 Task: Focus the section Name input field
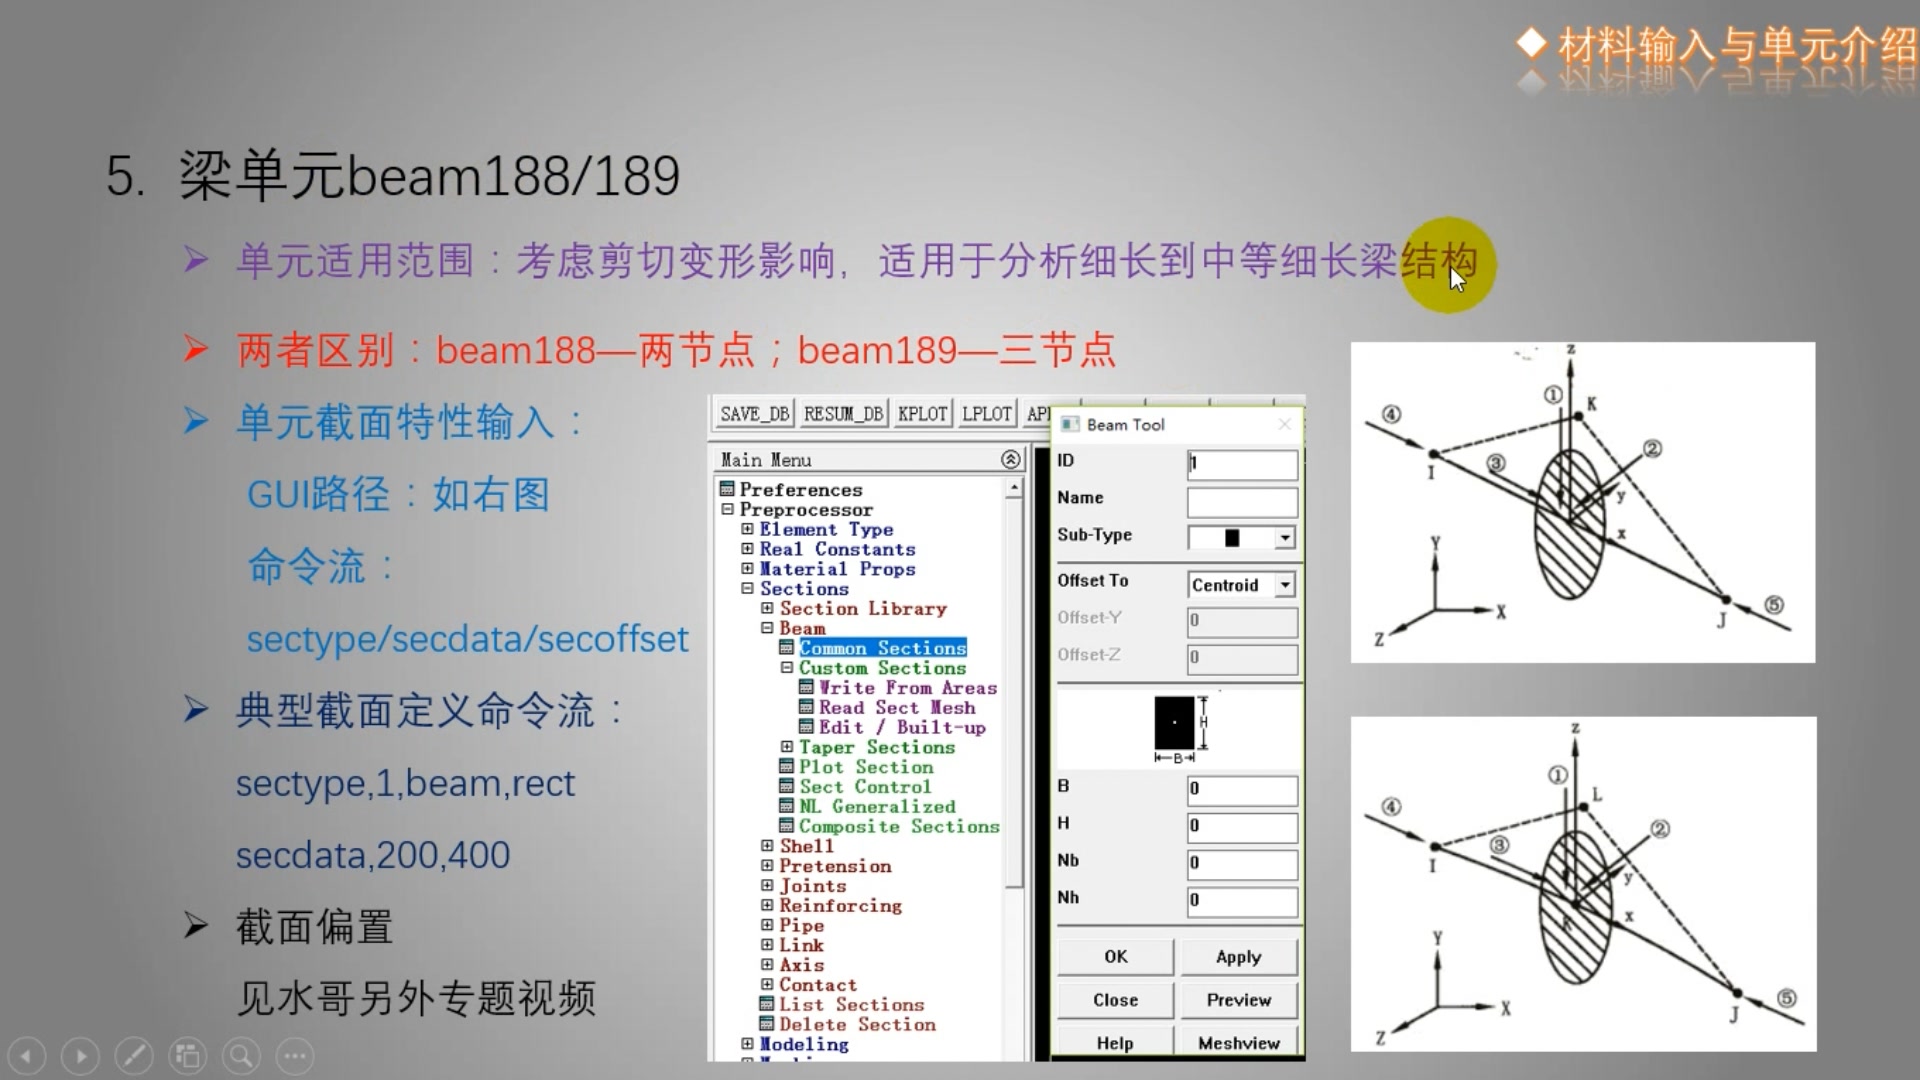coord(1242,501)
